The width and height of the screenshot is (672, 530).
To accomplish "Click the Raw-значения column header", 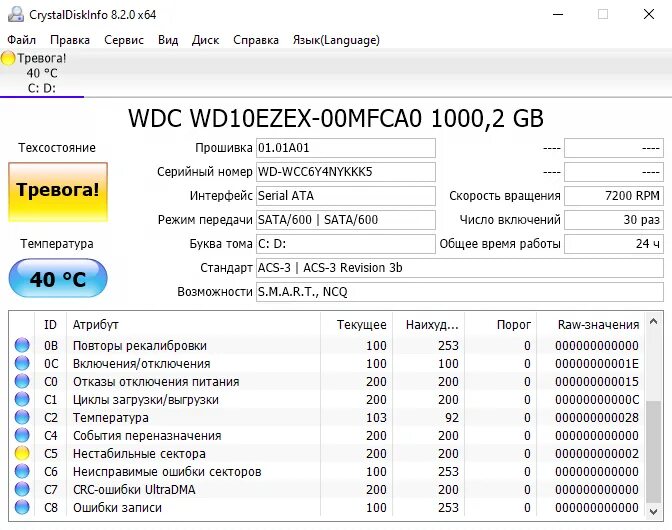I will coord(591,324).
